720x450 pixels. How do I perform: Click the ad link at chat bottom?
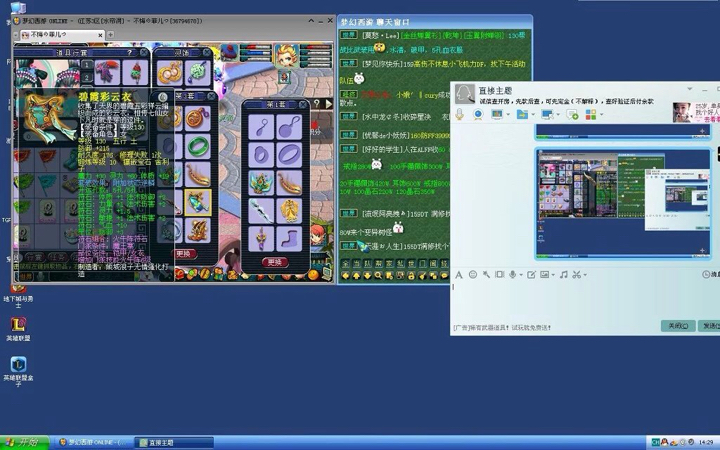coord(501,327)
